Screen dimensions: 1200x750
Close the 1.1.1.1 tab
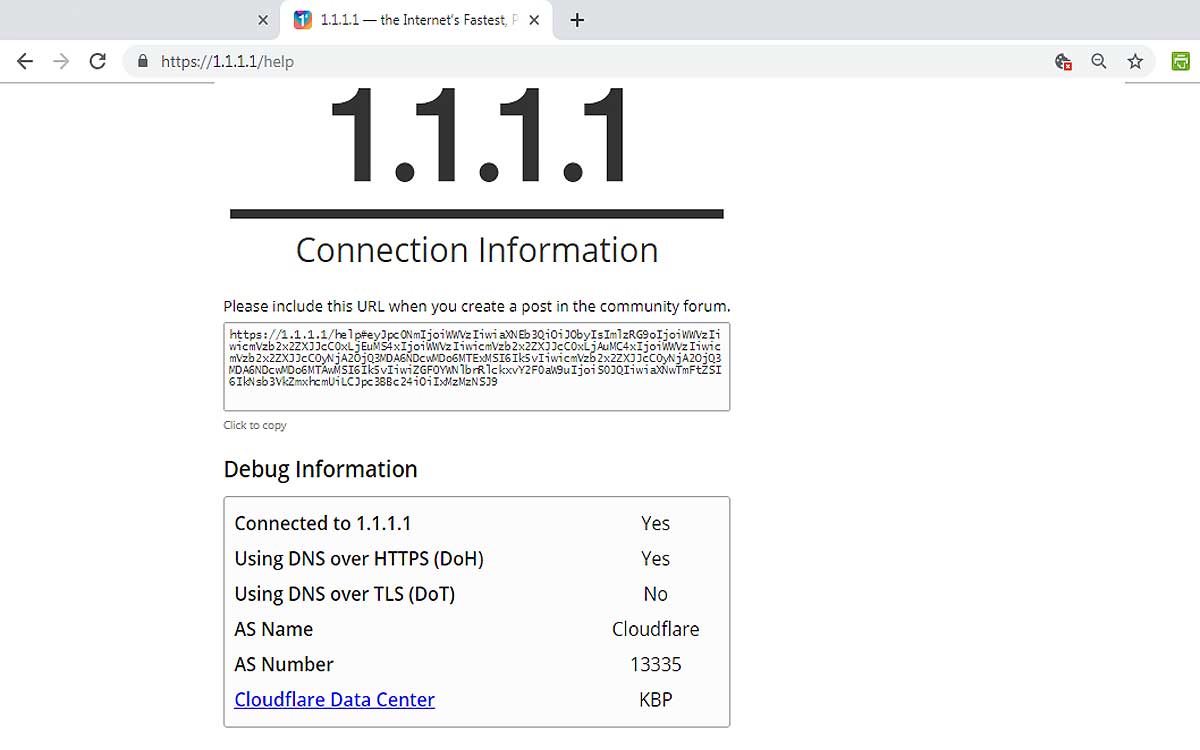(535, 20)
